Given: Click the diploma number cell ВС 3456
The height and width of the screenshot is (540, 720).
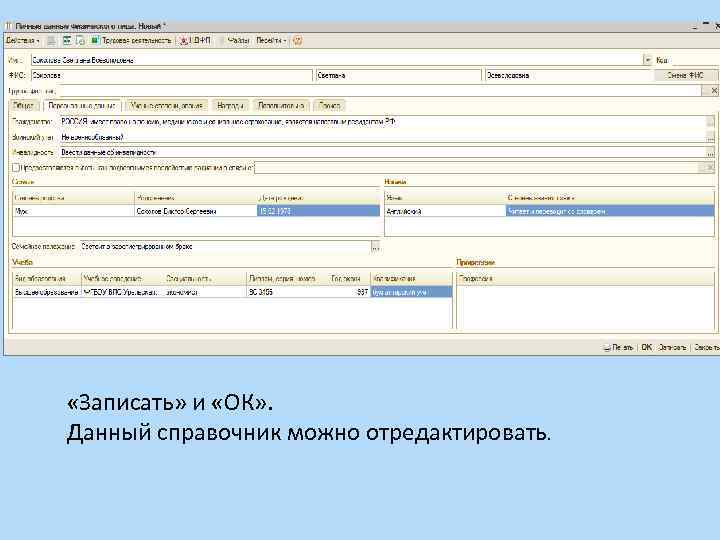Looking at the screenshot, I should pos(287,292).
